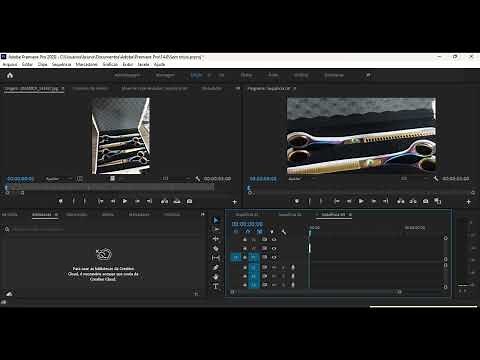Switch to the Cor workspace
Viewport: 480px width, 360px height.
(221, 75)
